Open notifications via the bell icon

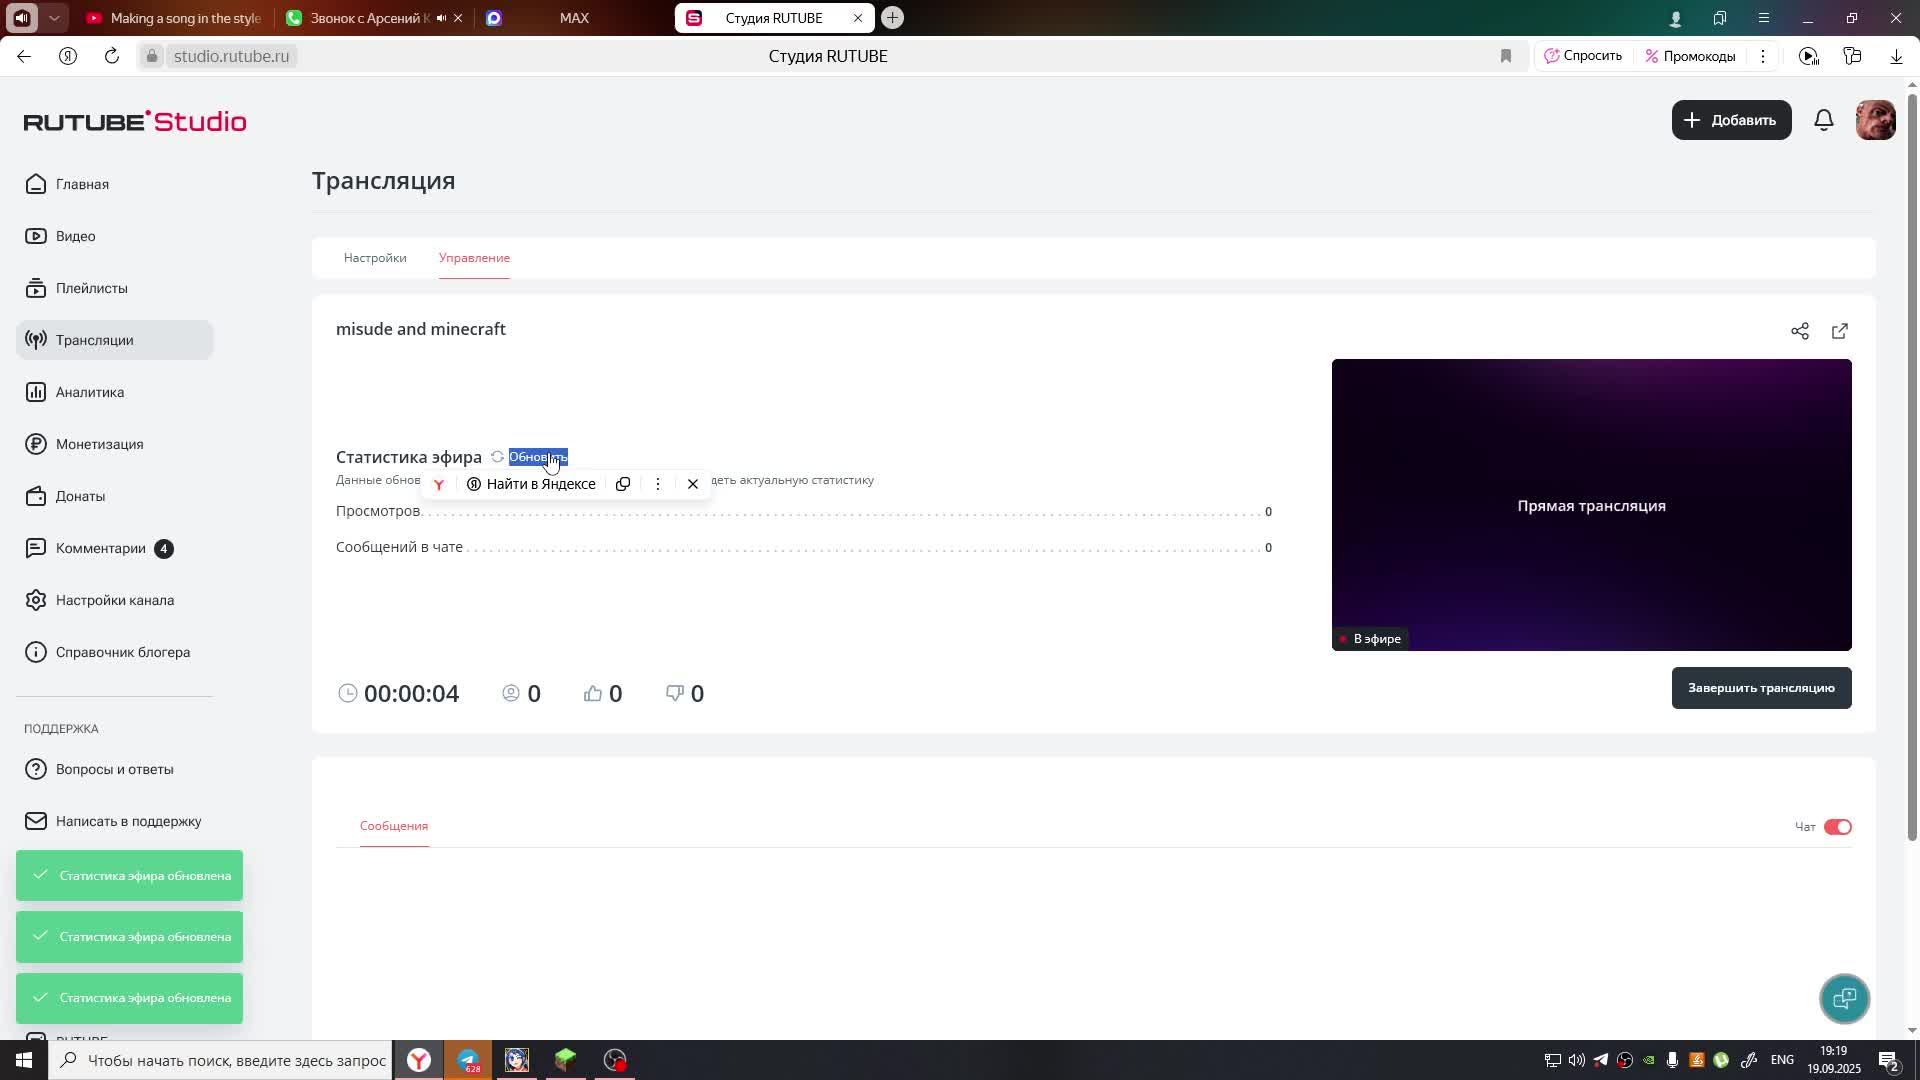point(1823,120)
